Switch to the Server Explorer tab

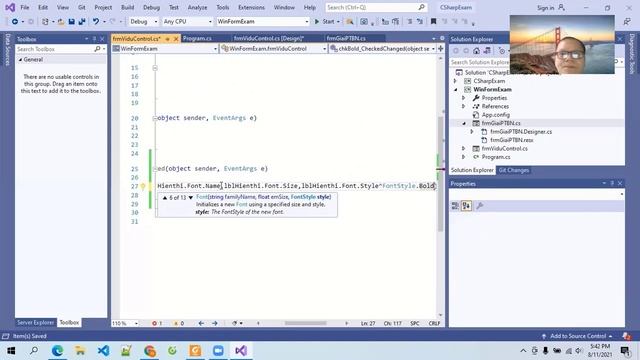(36, 322)
